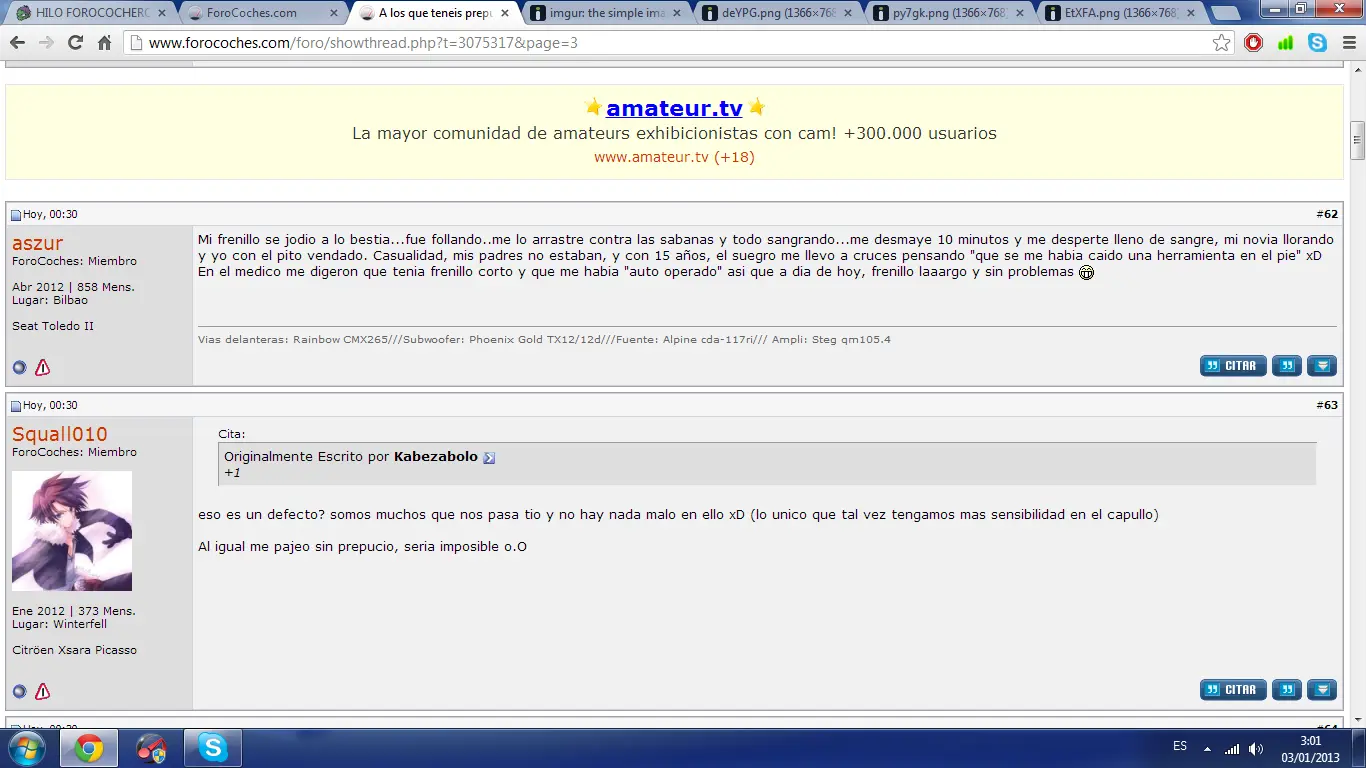Click the ES language indicator
The width and height of the screenshot is (1366, 768).
[1179, 747]
